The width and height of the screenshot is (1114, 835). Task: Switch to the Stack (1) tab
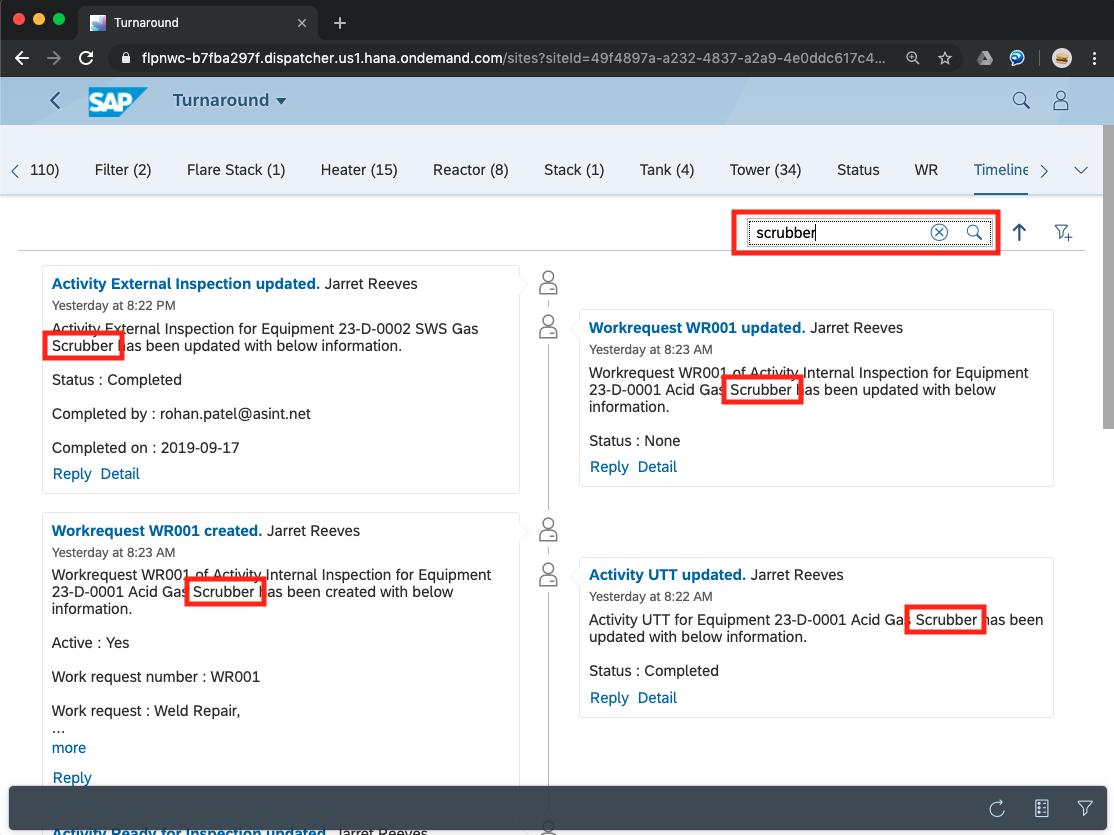click(574, 170)
